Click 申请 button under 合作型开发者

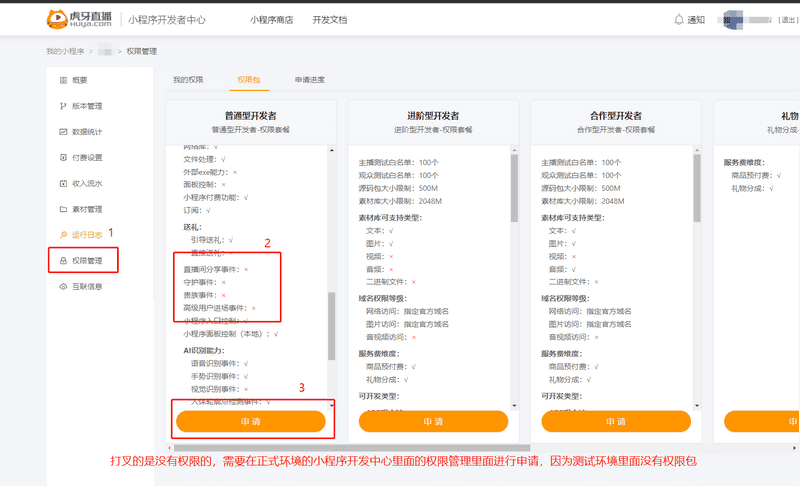pos(616,422)
